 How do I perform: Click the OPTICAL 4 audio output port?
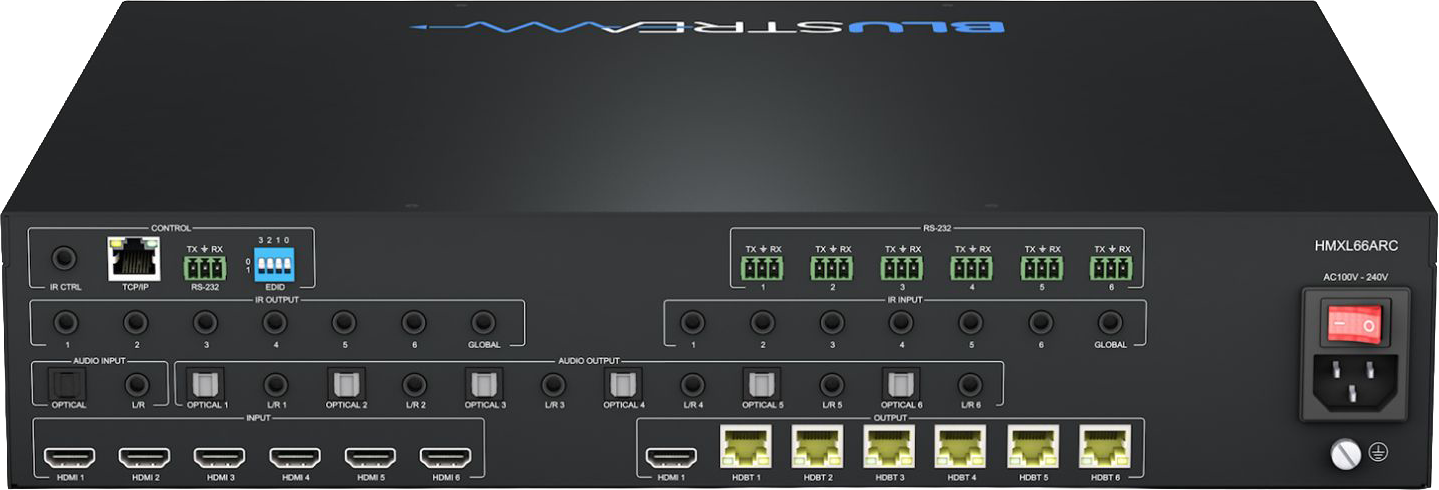(x=624, y=383)
